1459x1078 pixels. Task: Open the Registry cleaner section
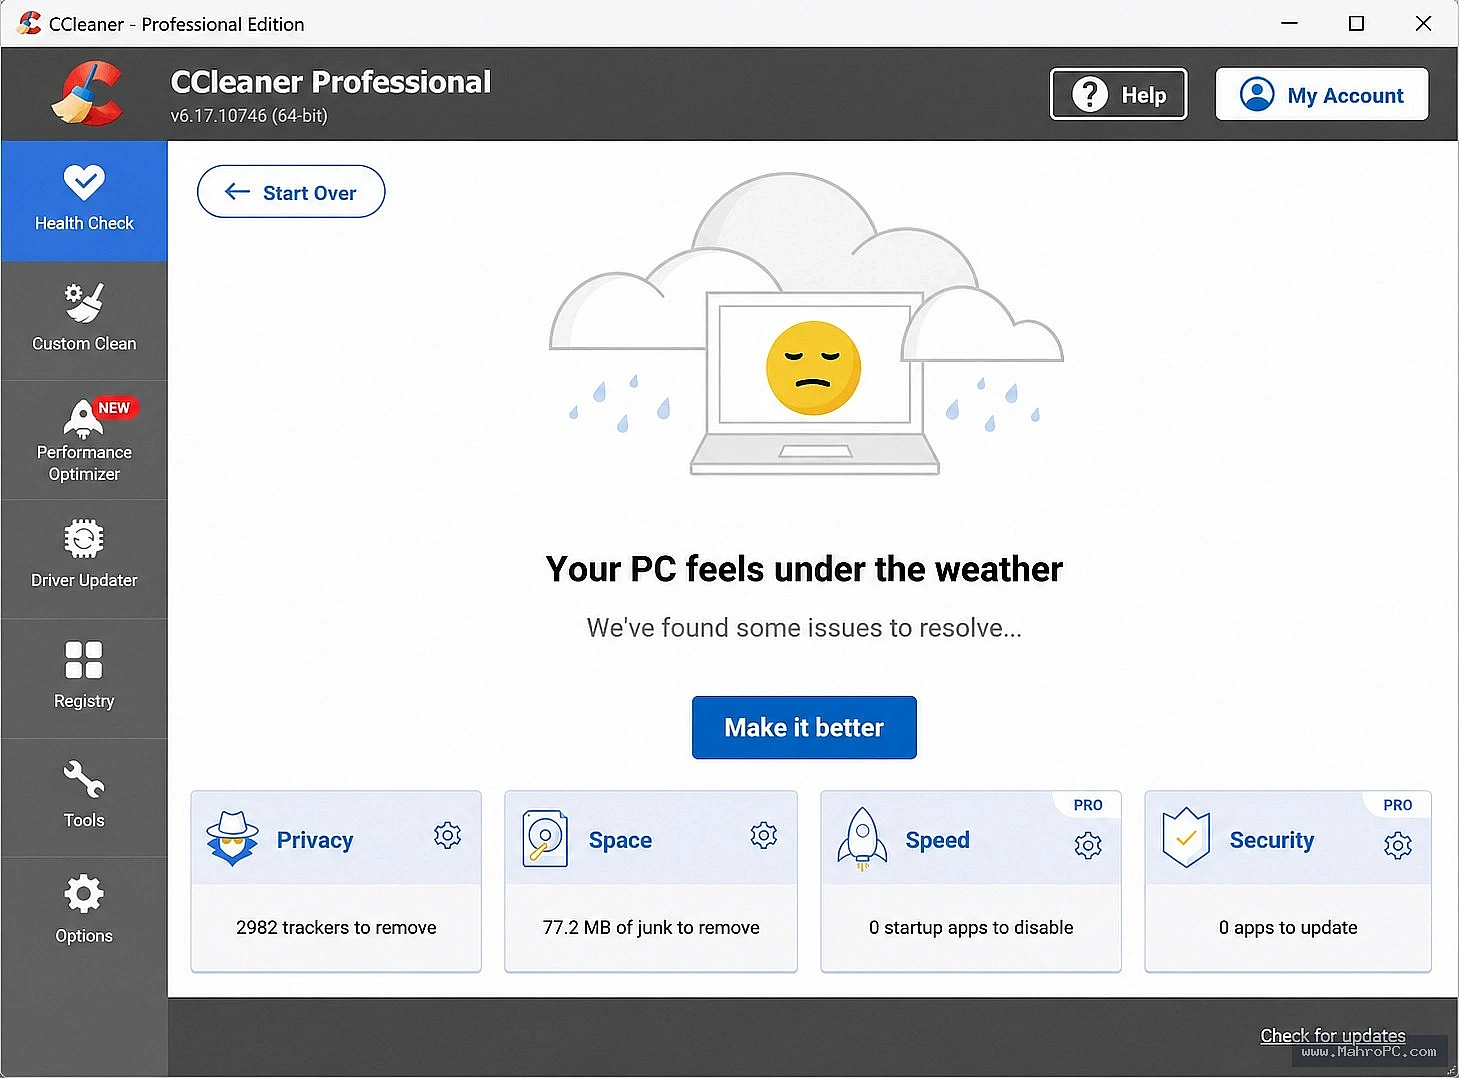[x=84, y=678]
